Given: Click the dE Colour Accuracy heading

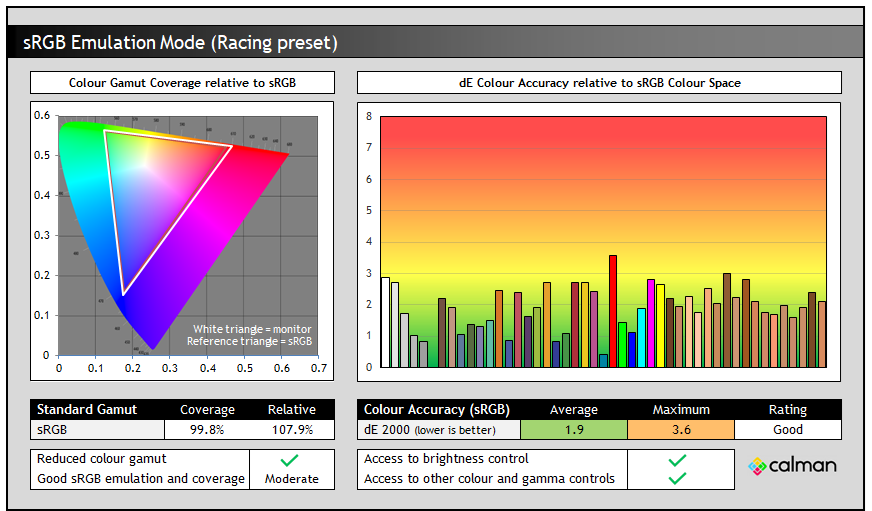Looking at the screenshot, I should pos(598,82).
